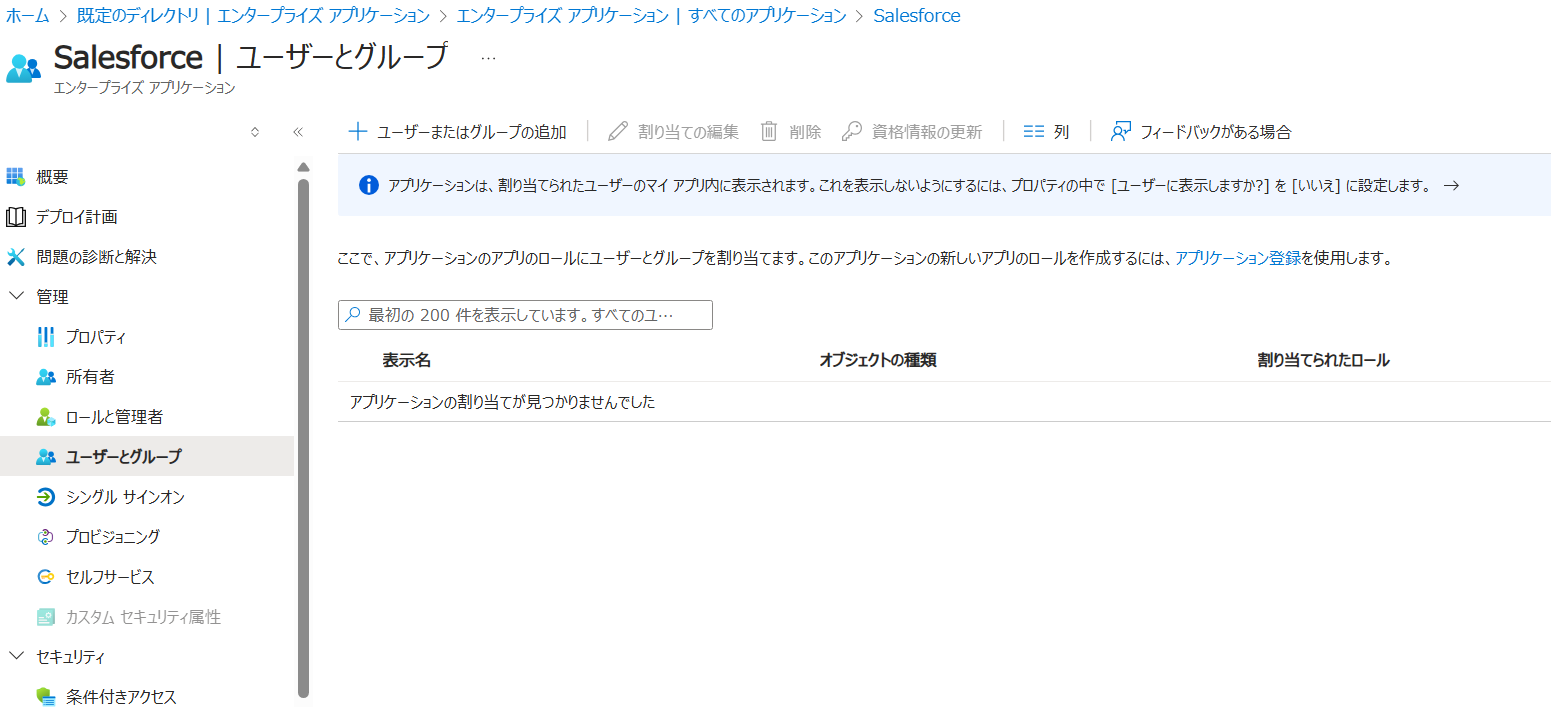The width and height of the screenshot is (1551, 707).
Task: Click the pencil icon for 割り当ての編集
Action: (618, 131)
